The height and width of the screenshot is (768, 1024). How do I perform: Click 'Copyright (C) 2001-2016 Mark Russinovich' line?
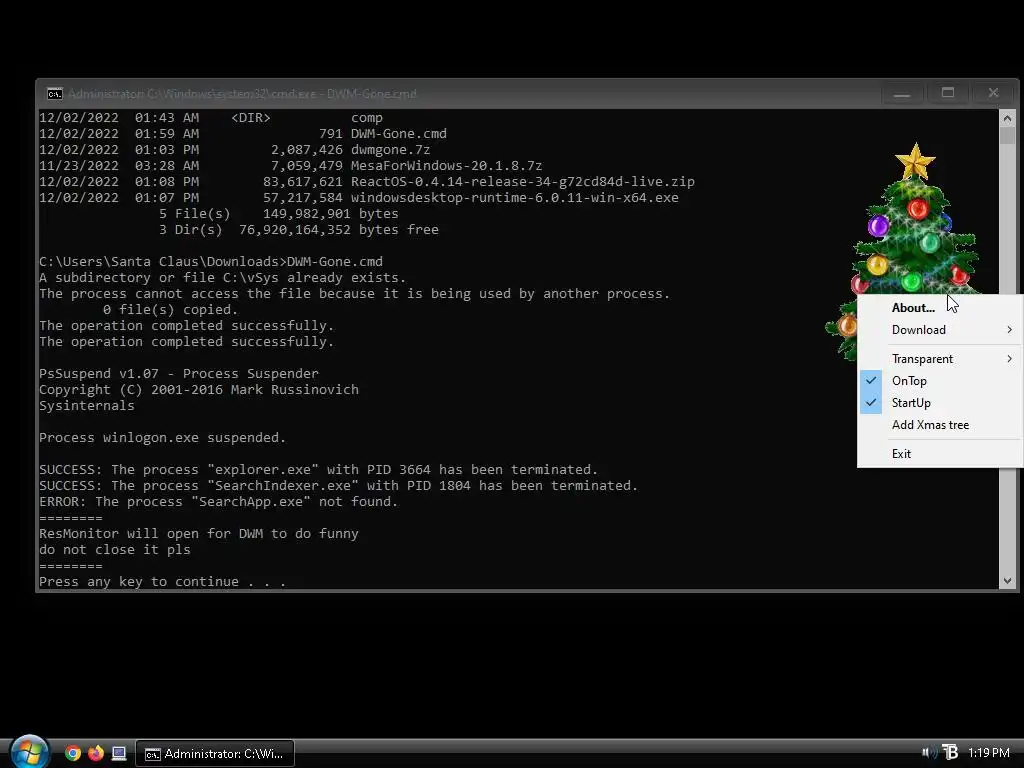[x=199, y=390]
